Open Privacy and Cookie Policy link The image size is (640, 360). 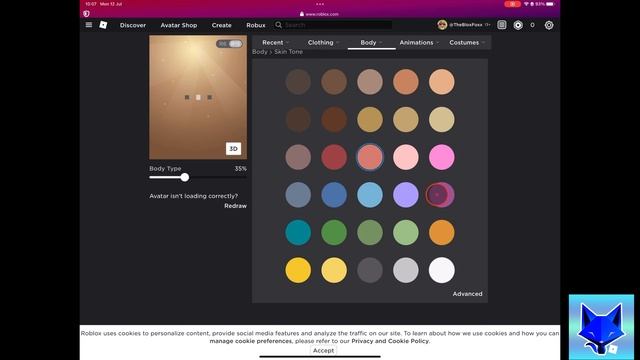click(390, 341)
